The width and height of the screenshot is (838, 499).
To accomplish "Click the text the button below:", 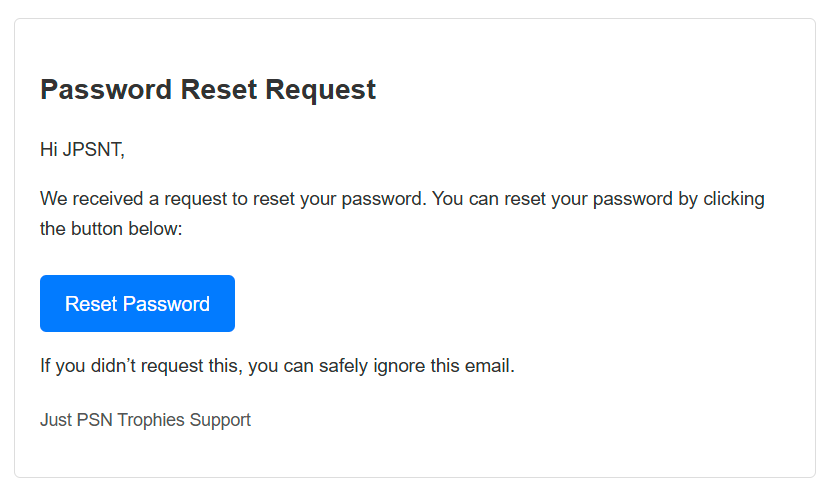I will (111, 229).
